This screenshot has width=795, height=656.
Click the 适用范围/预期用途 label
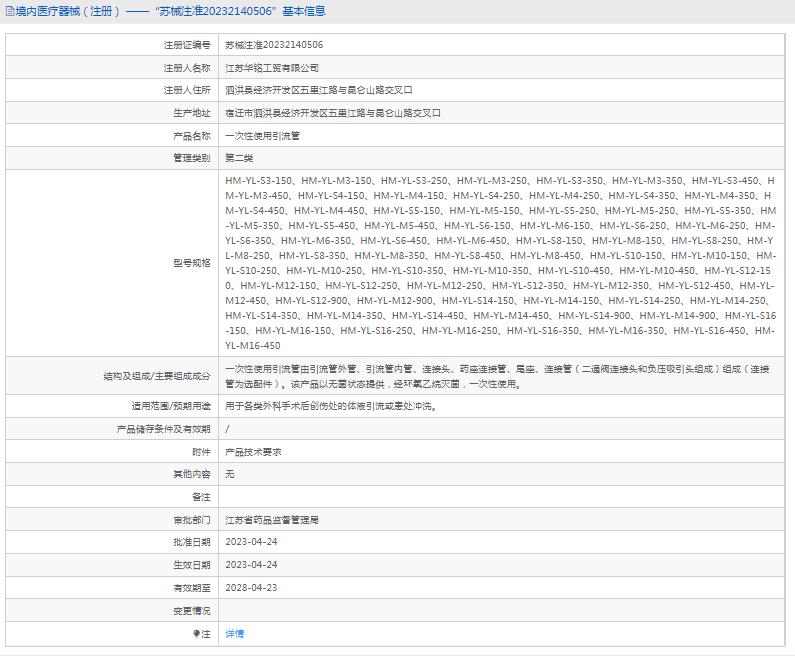point(171,406)
